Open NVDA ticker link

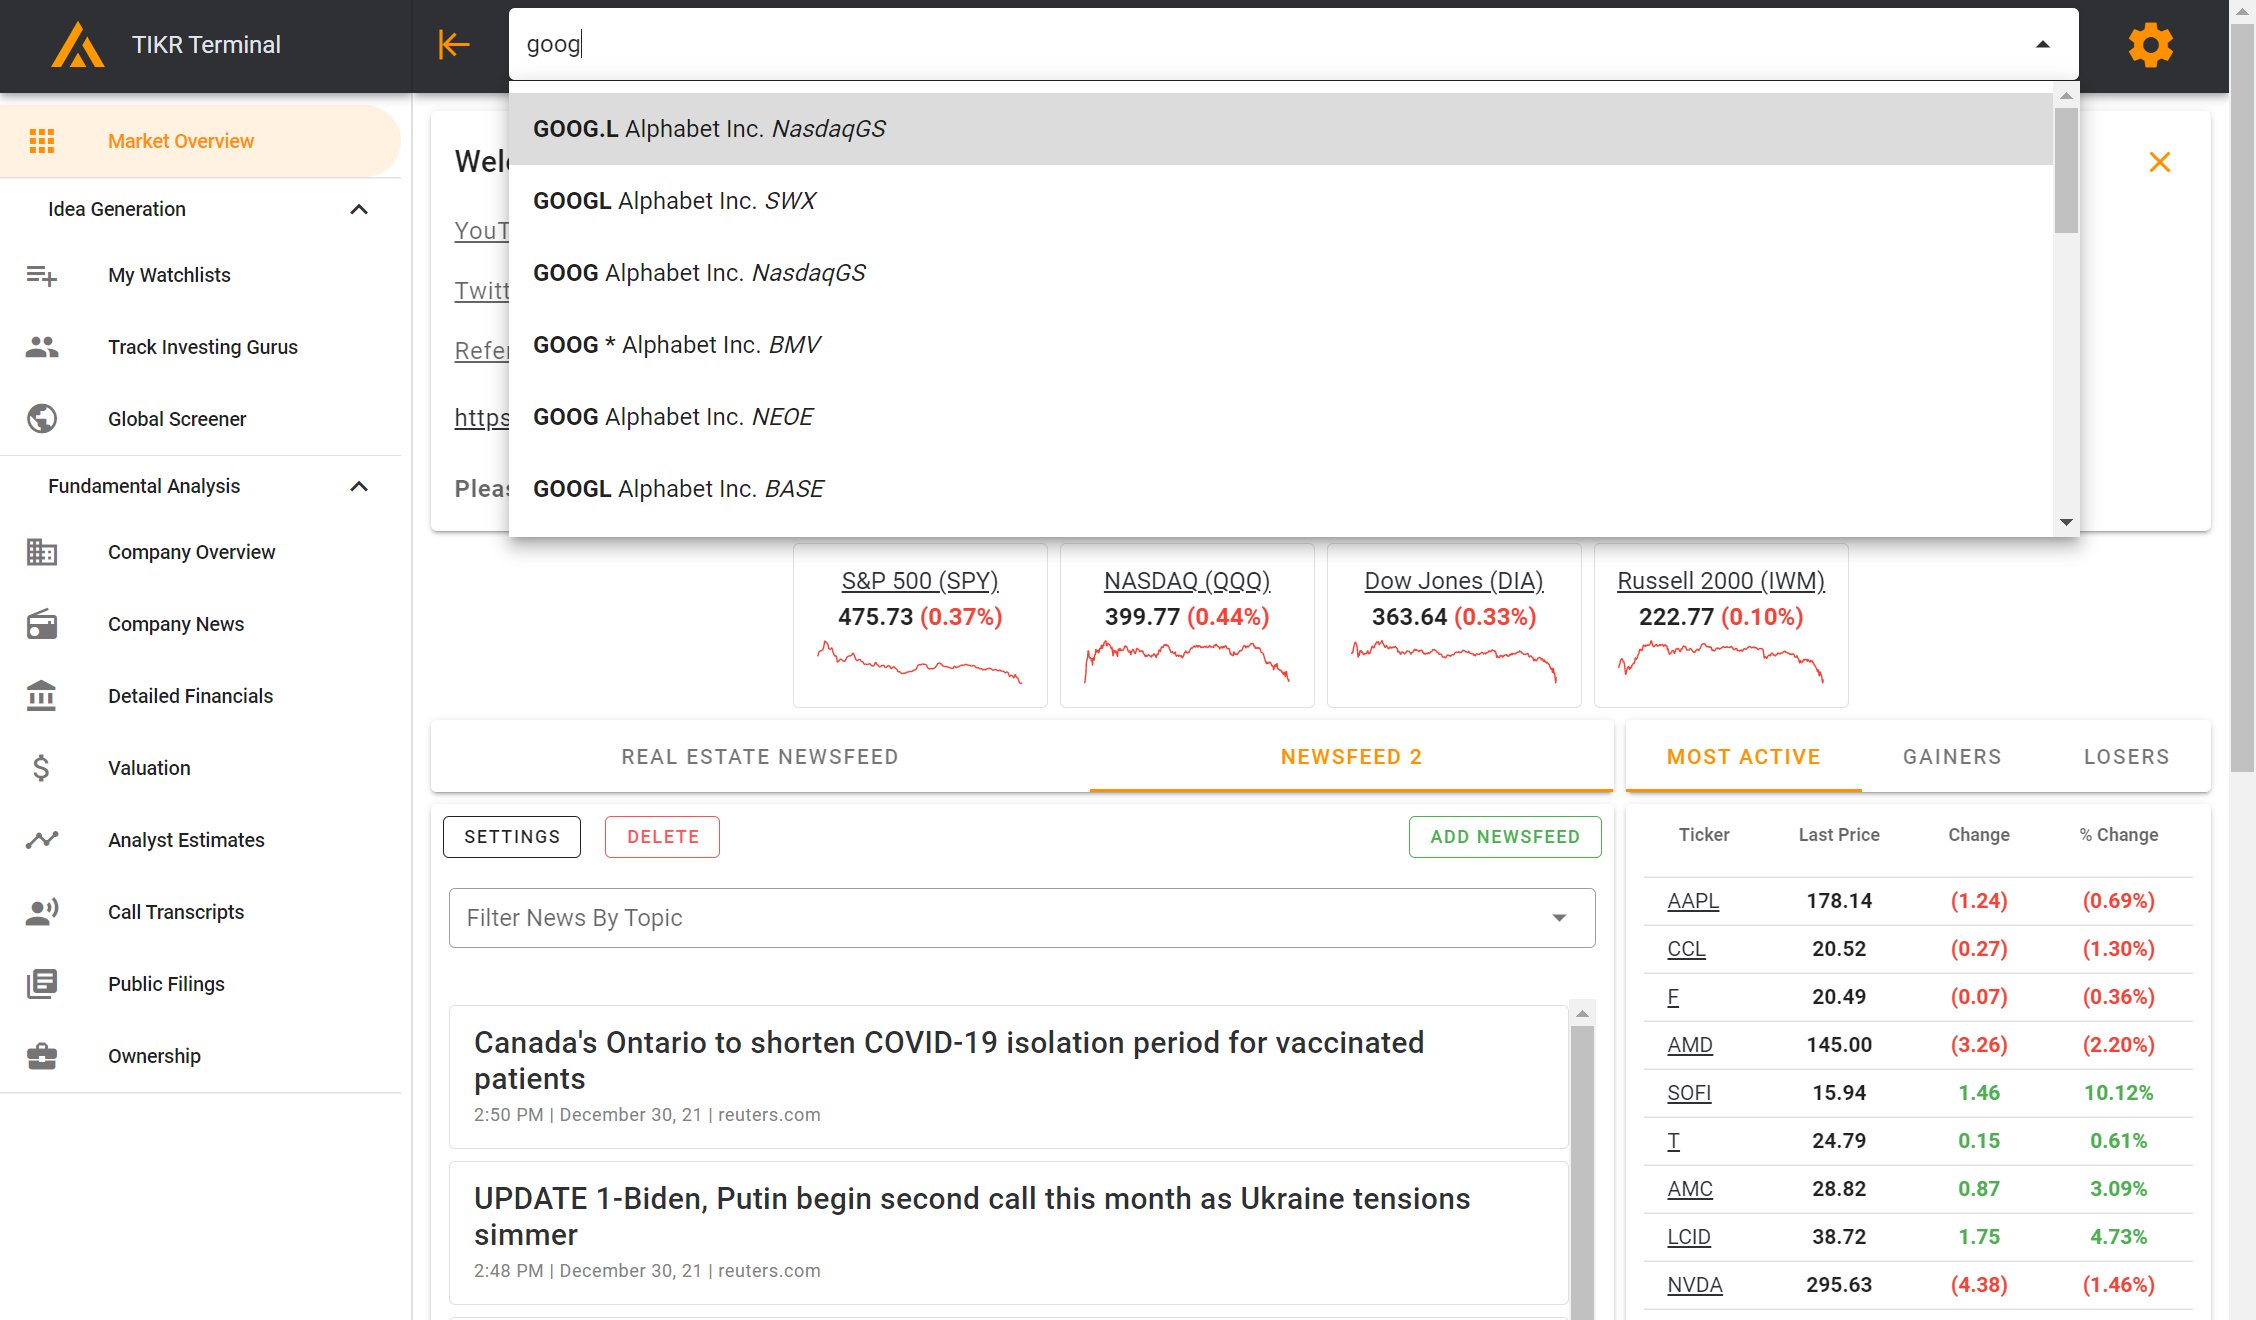(x=1695, y=1285)
